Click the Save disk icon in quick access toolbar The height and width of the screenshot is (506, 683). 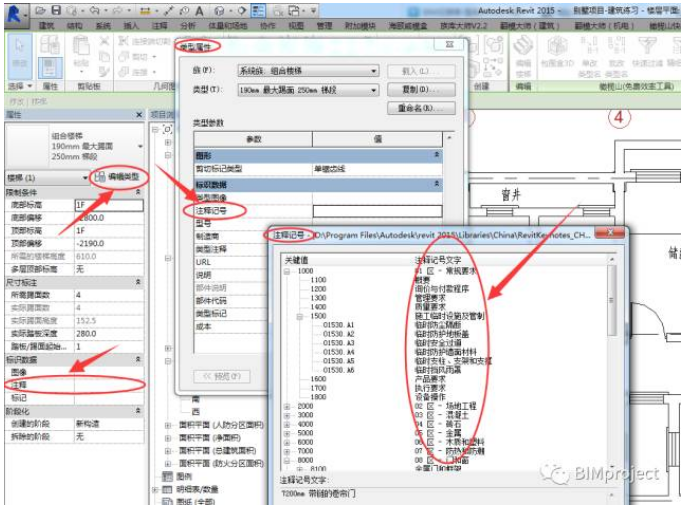(56, 10)
